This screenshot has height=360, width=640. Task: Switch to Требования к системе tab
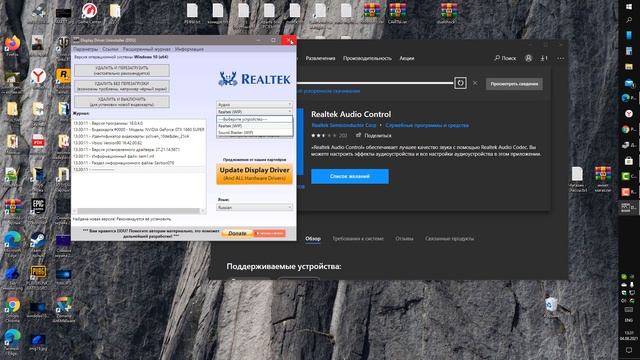click(358, 238)
